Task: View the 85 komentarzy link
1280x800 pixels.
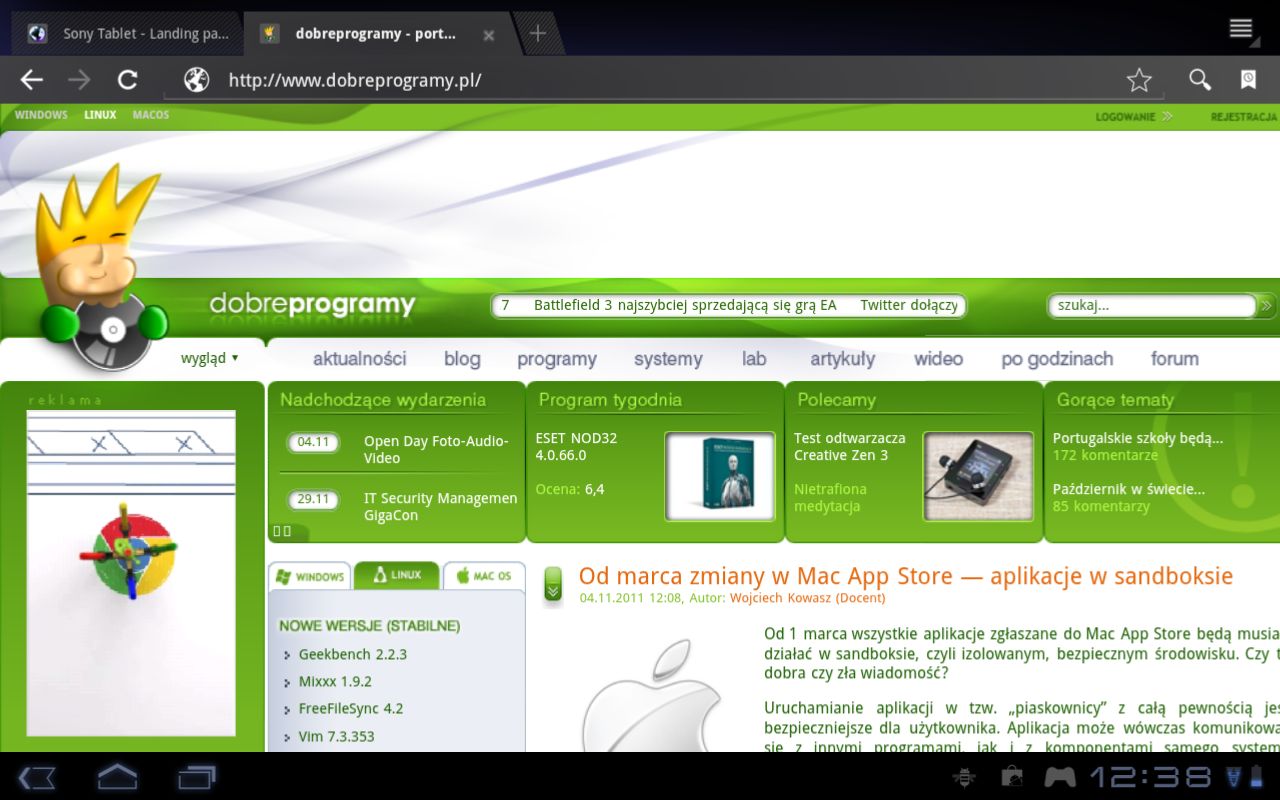Action: [x=1101, y=506]
